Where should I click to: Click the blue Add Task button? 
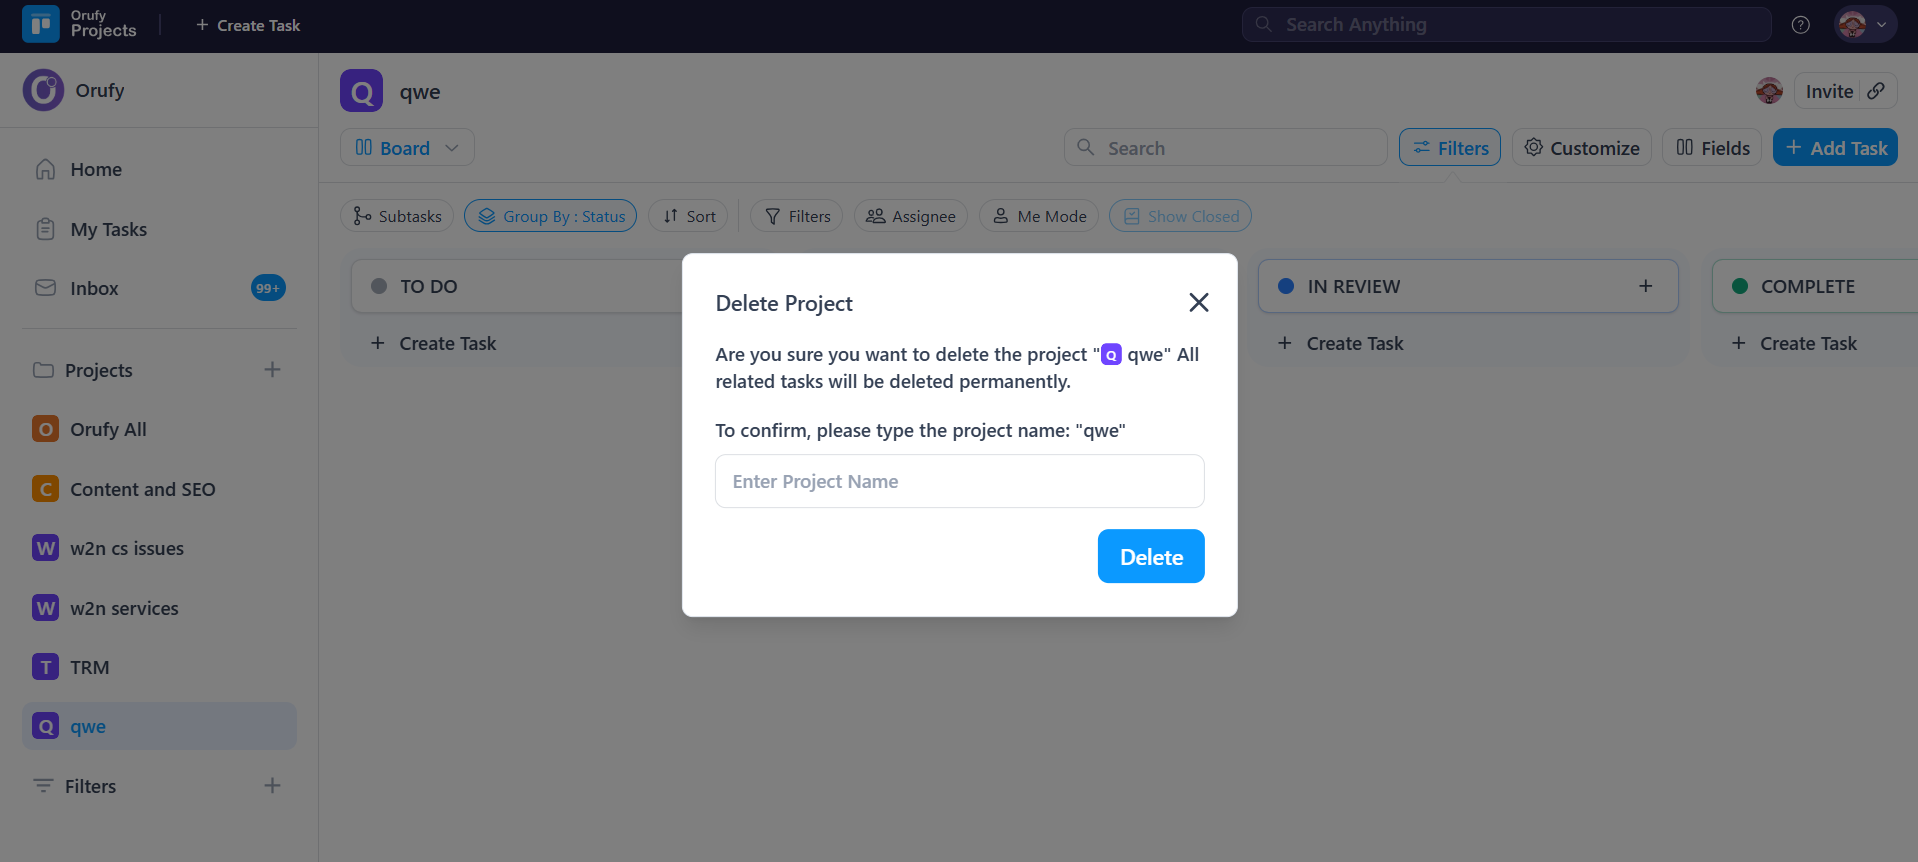pos(1834,148)
